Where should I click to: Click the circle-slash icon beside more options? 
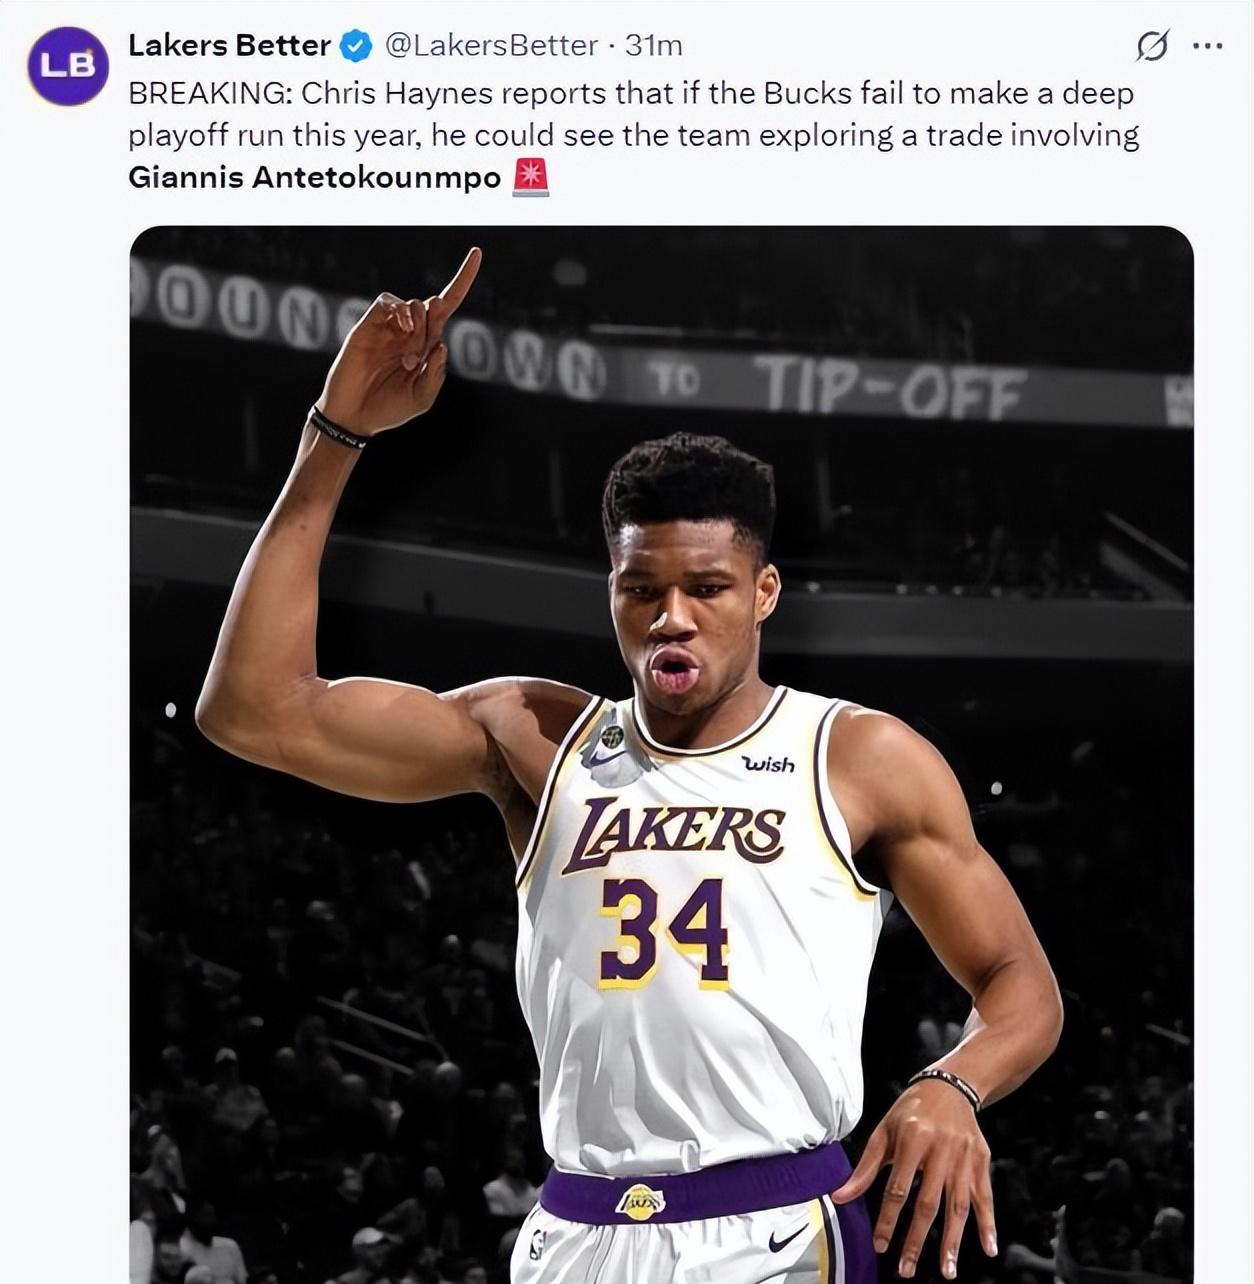[1152, 46]
